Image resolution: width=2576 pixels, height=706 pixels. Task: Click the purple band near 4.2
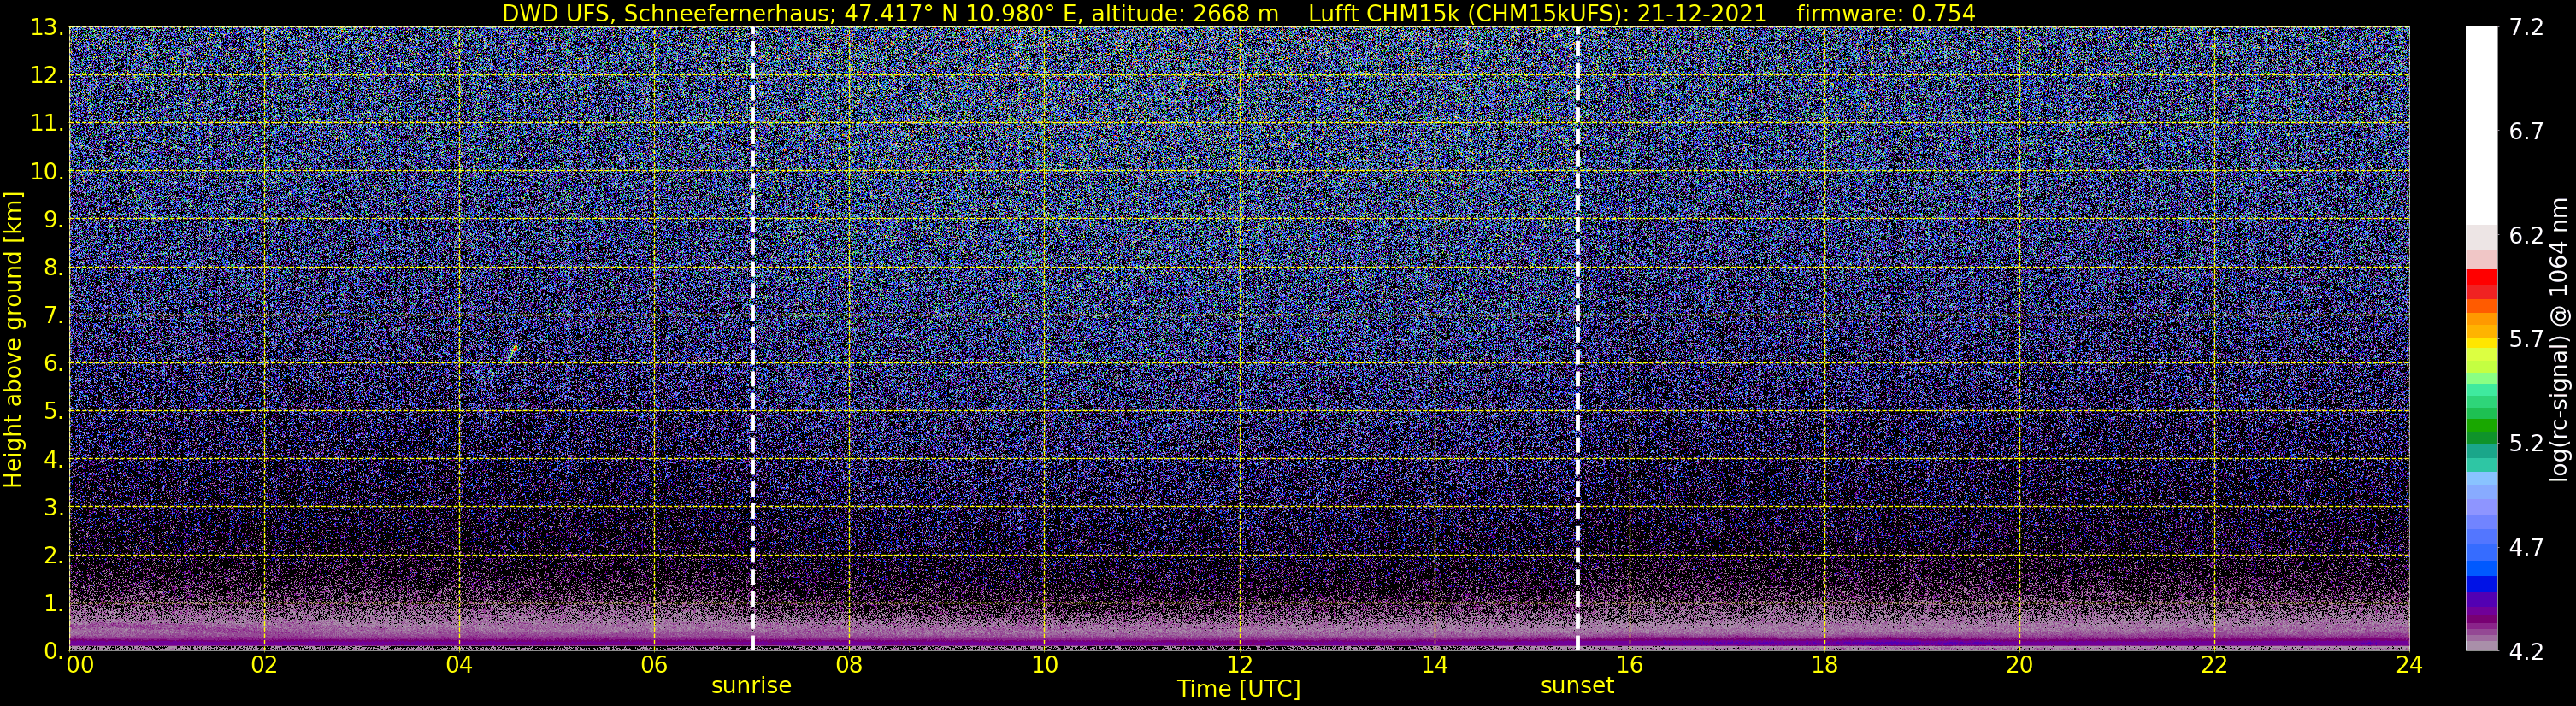point(2481,610)
